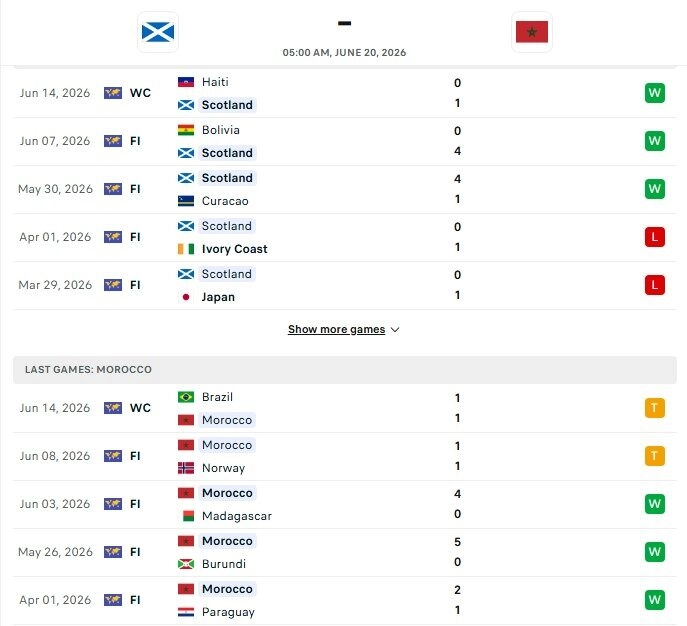Click the Haiti flag icon
The image size is (687, 626).
[186, 82]
